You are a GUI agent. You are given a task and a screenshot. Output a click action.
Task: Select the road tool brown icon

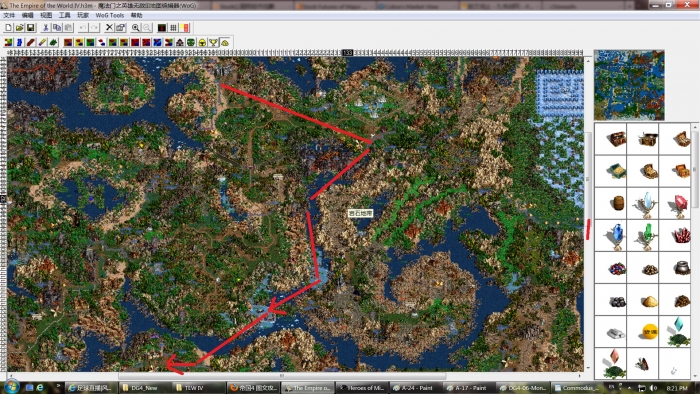(30, 42)
